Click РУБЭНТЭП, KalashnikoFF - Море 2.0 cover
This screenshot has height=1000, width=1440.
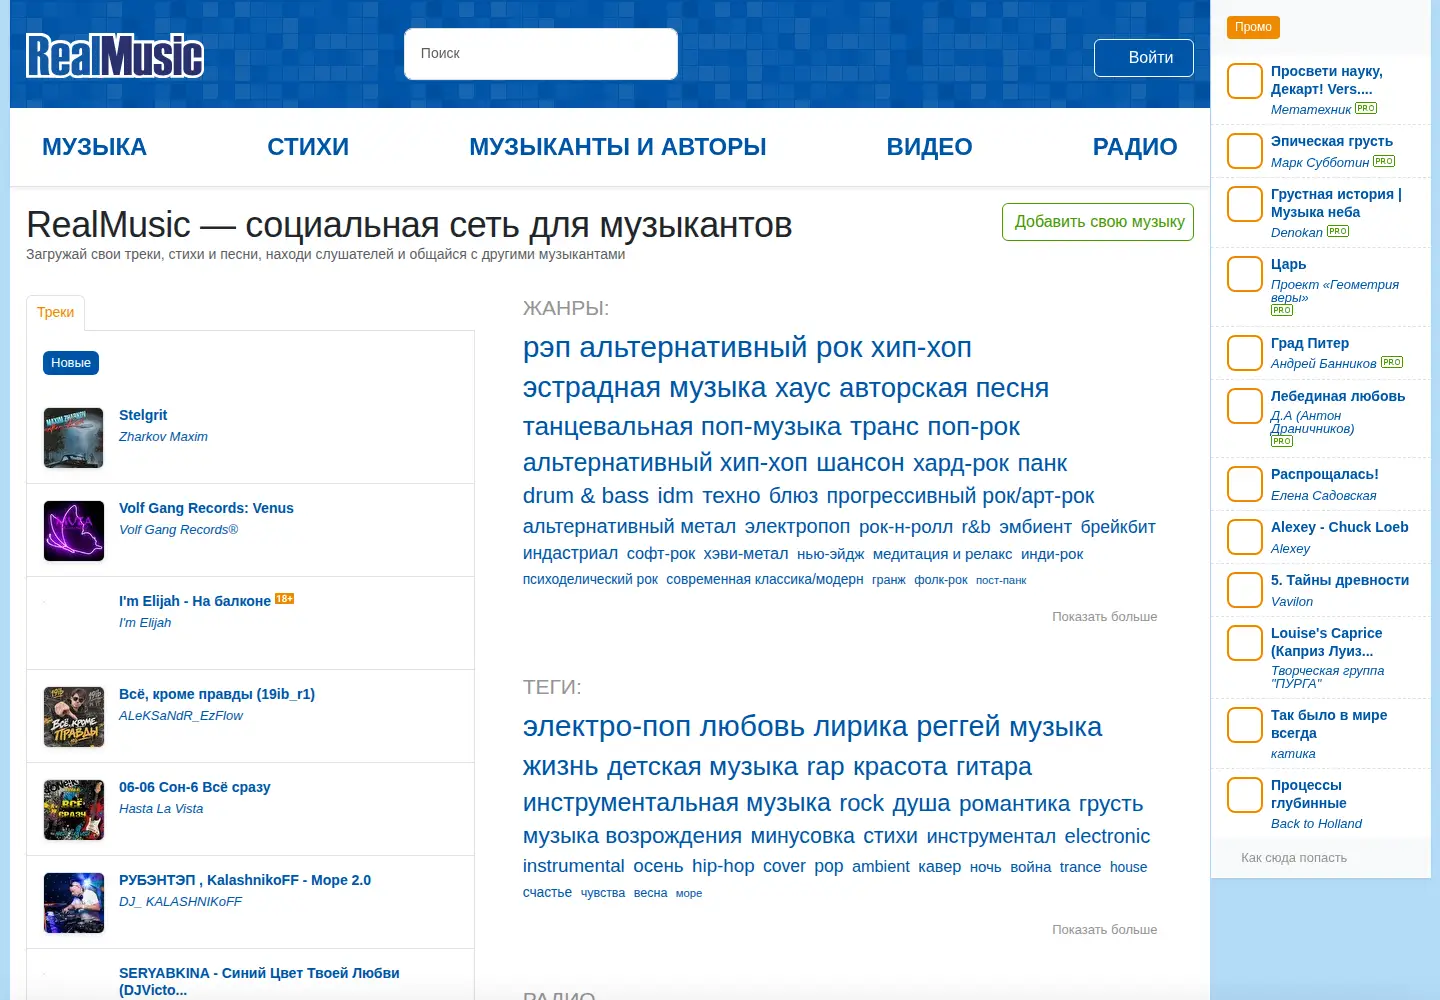point(74,903)
